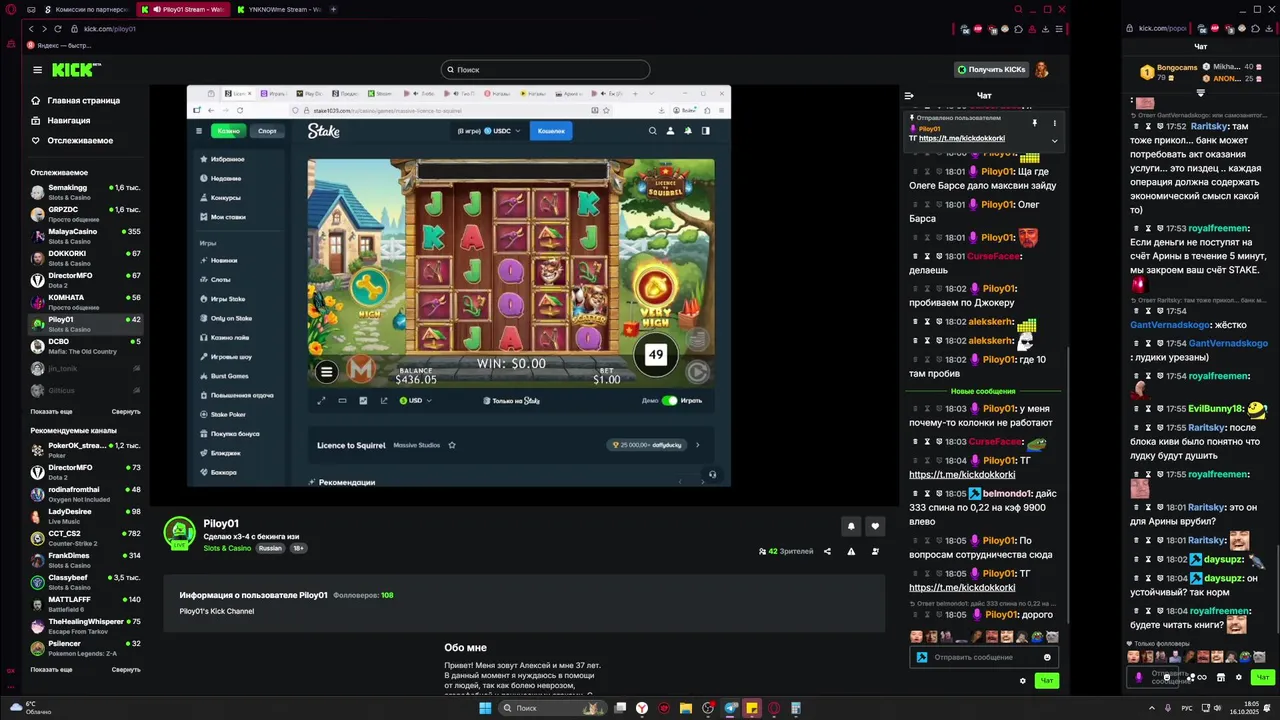Click the Russian language tag
This screenshot has height=720, width=1280.
tap(270, 548)
